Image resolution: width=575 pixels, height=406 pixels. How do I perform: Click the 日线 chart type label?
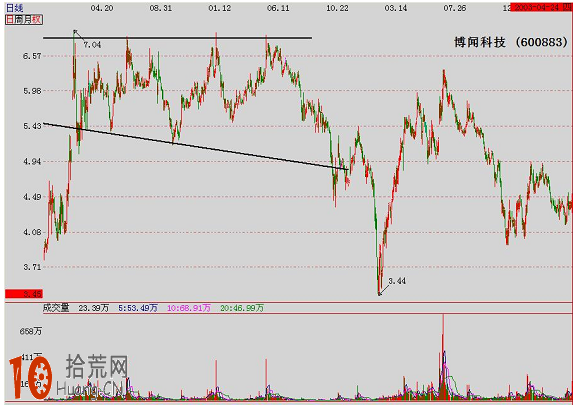click(15, 8)
